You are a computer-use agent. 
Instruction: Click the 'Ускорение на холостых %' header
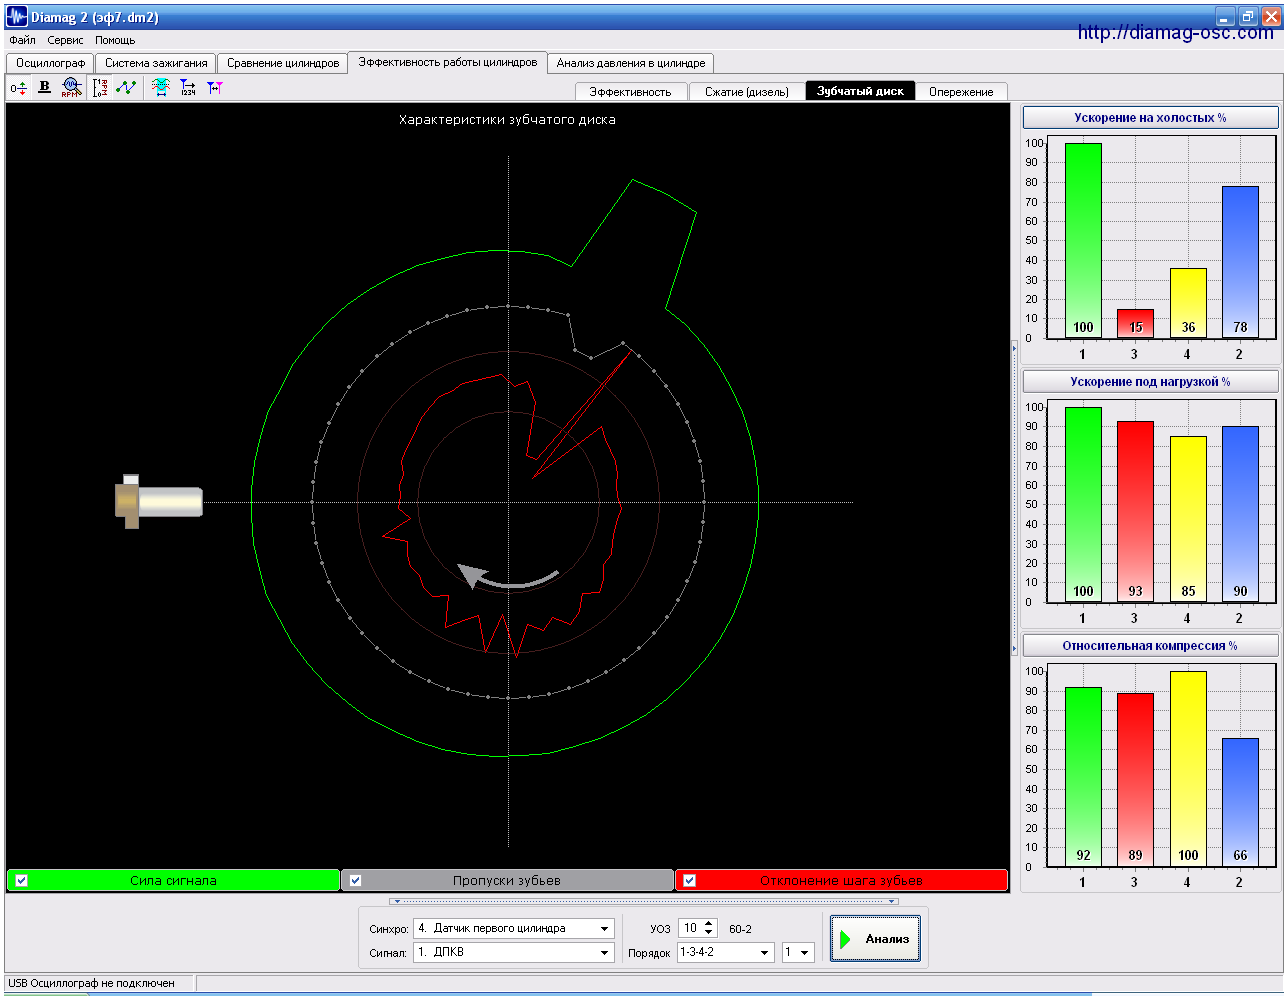1150,118
